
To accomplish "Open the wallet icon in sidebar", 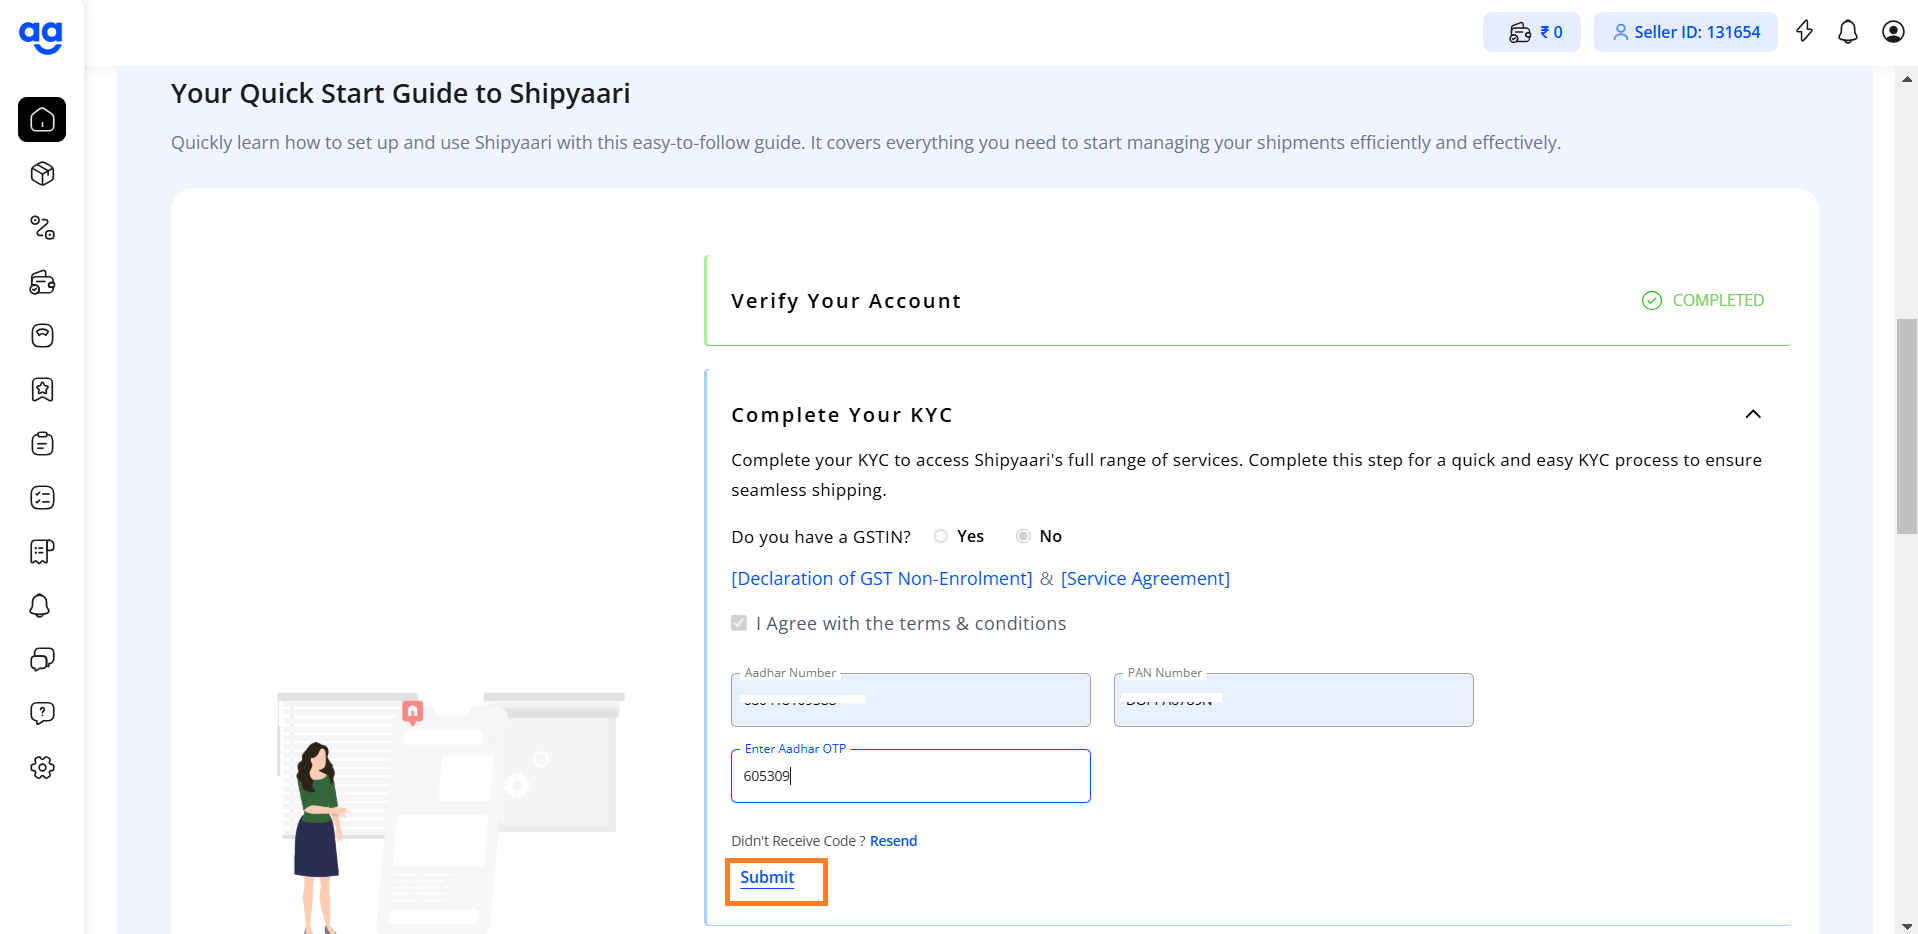I will (x=42, y=282).
